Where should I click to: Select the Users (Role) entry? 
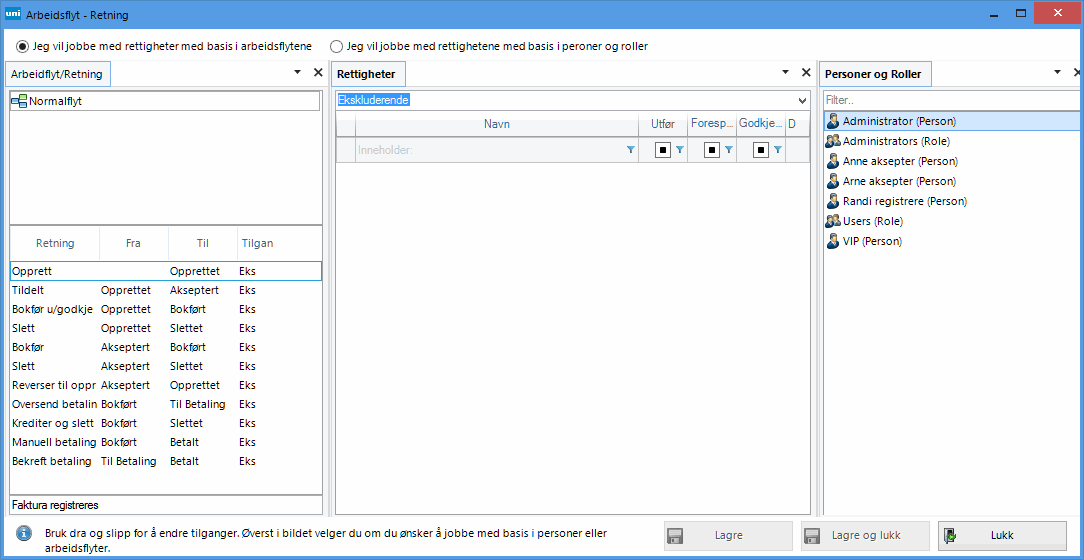coord(872,221)
